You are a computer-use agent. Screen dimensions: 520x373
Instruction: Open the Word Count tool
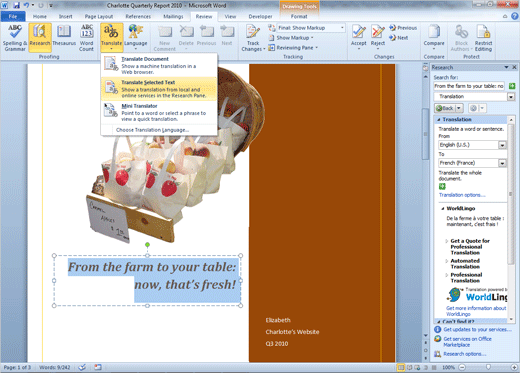(x=87, y=38)
